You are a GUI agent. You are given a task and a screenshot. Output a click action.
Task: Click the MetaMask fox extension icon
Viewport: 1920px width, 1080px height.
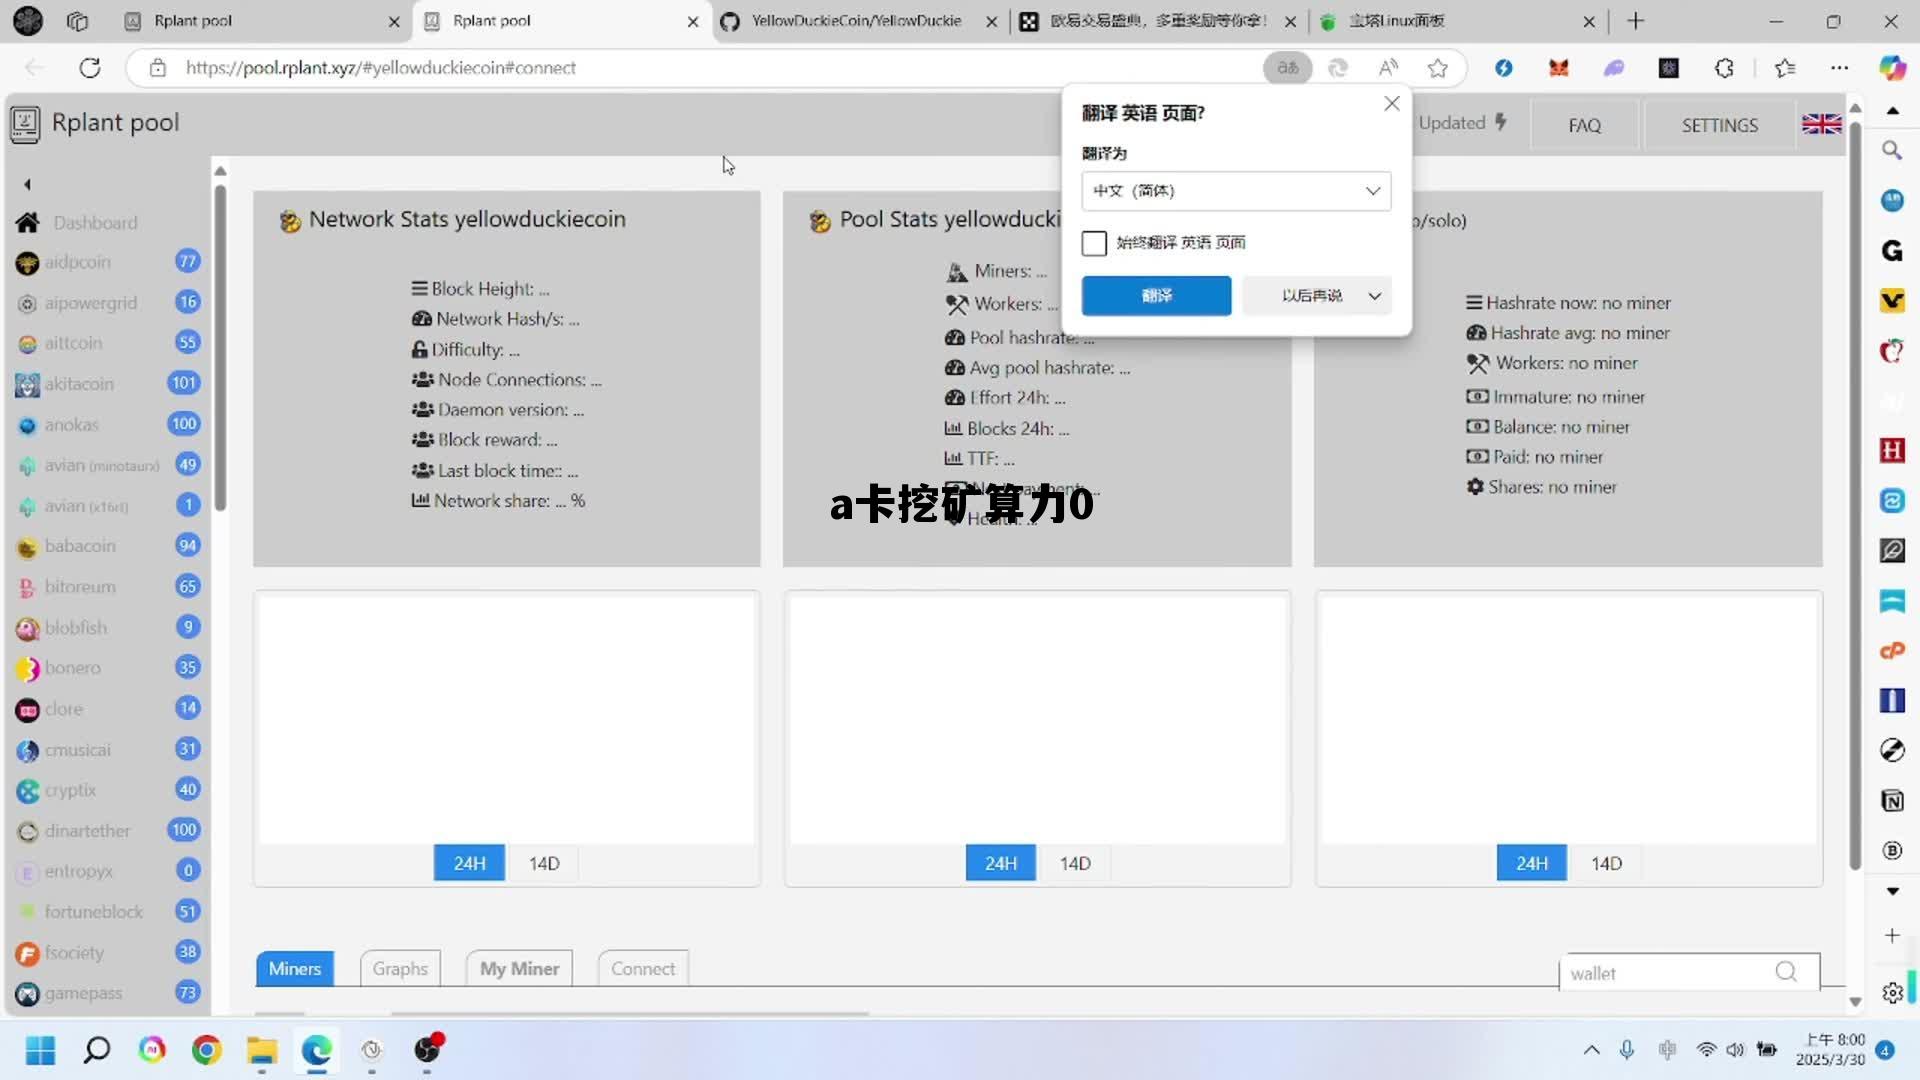pos(1558,68)
